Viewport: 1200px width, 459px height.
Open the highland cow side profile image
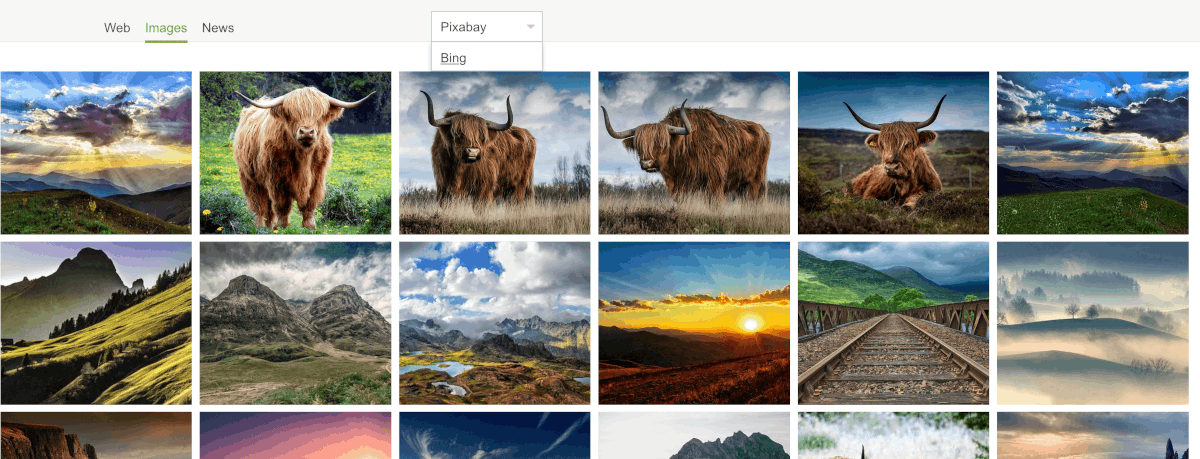[x=694, y=153]
